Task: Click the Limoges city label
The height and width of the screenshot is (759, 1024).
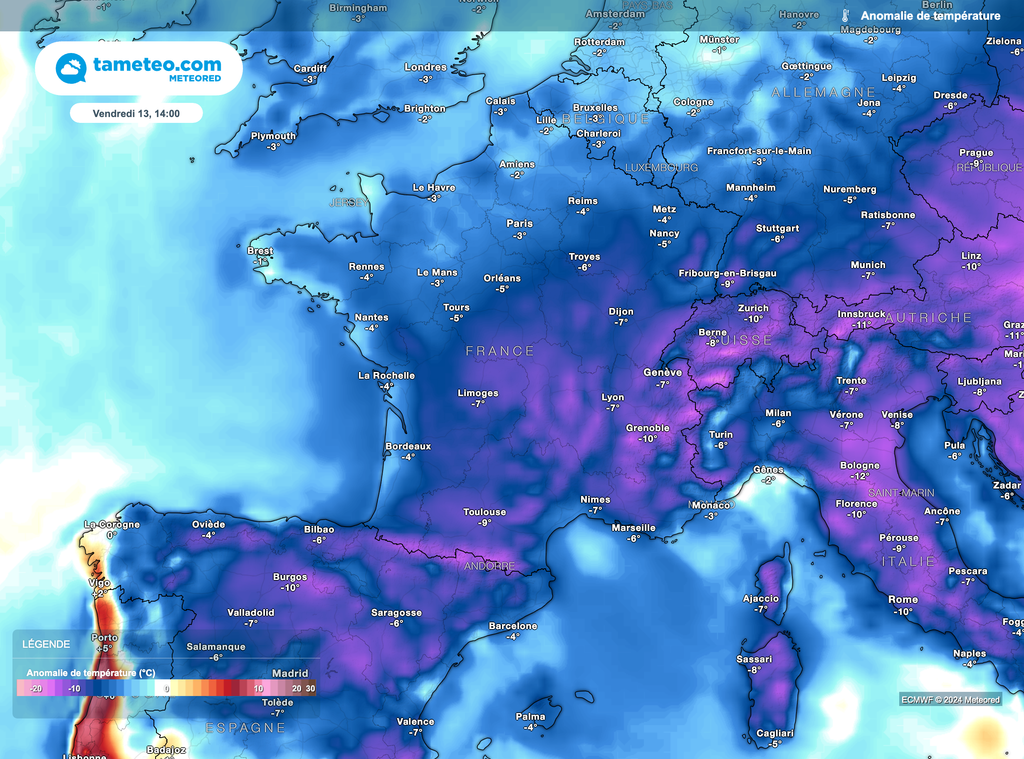Action: [x=478, y=393]
